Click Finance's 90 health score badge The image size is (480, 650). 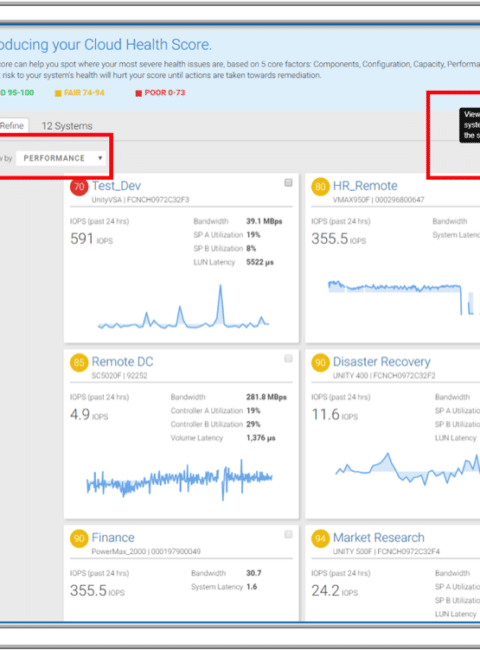point(79,538)
